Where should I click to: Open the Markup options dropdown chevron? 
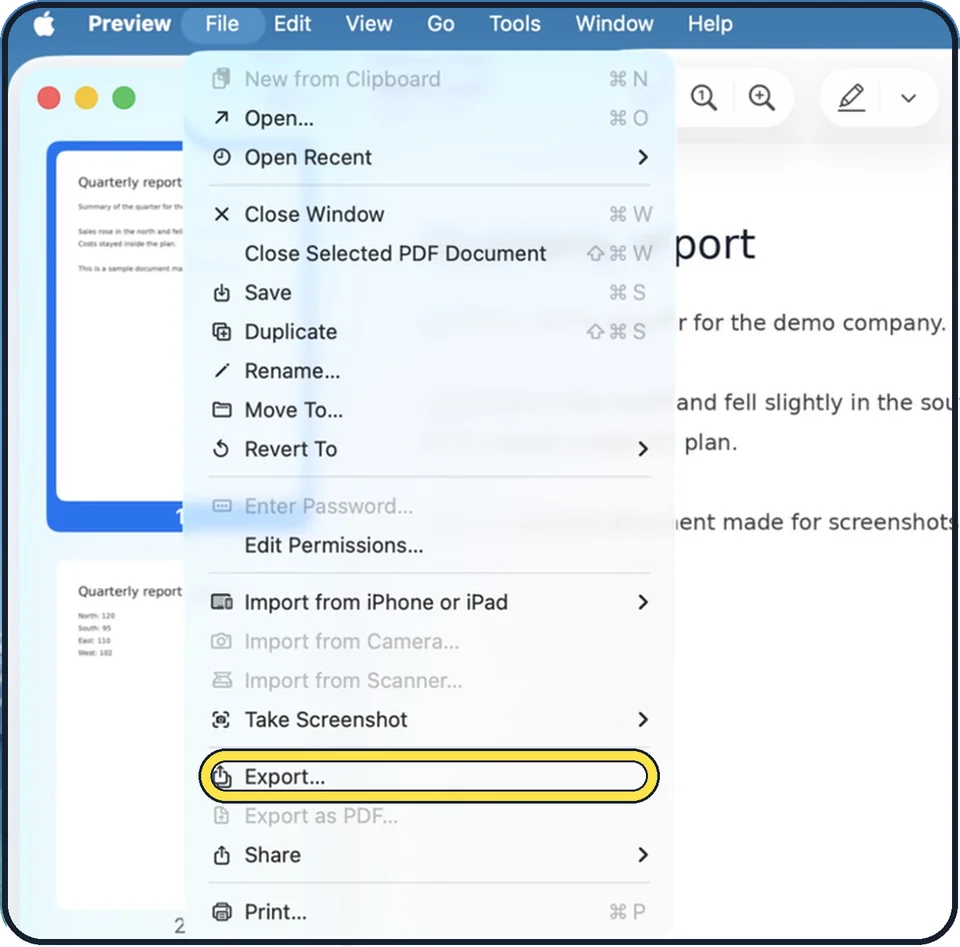pos(909,98)
